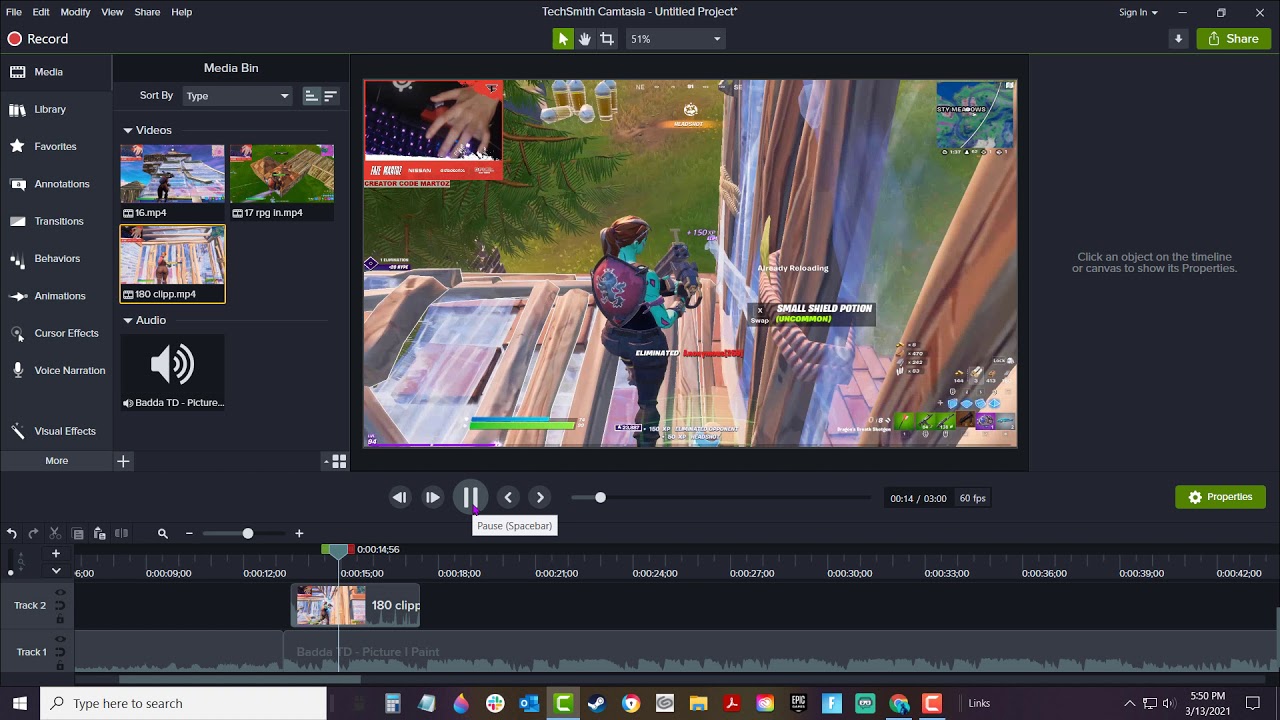Redo the last action
Image resolution: width=1280 pixels, height=720 pixels.
(33, 534)
